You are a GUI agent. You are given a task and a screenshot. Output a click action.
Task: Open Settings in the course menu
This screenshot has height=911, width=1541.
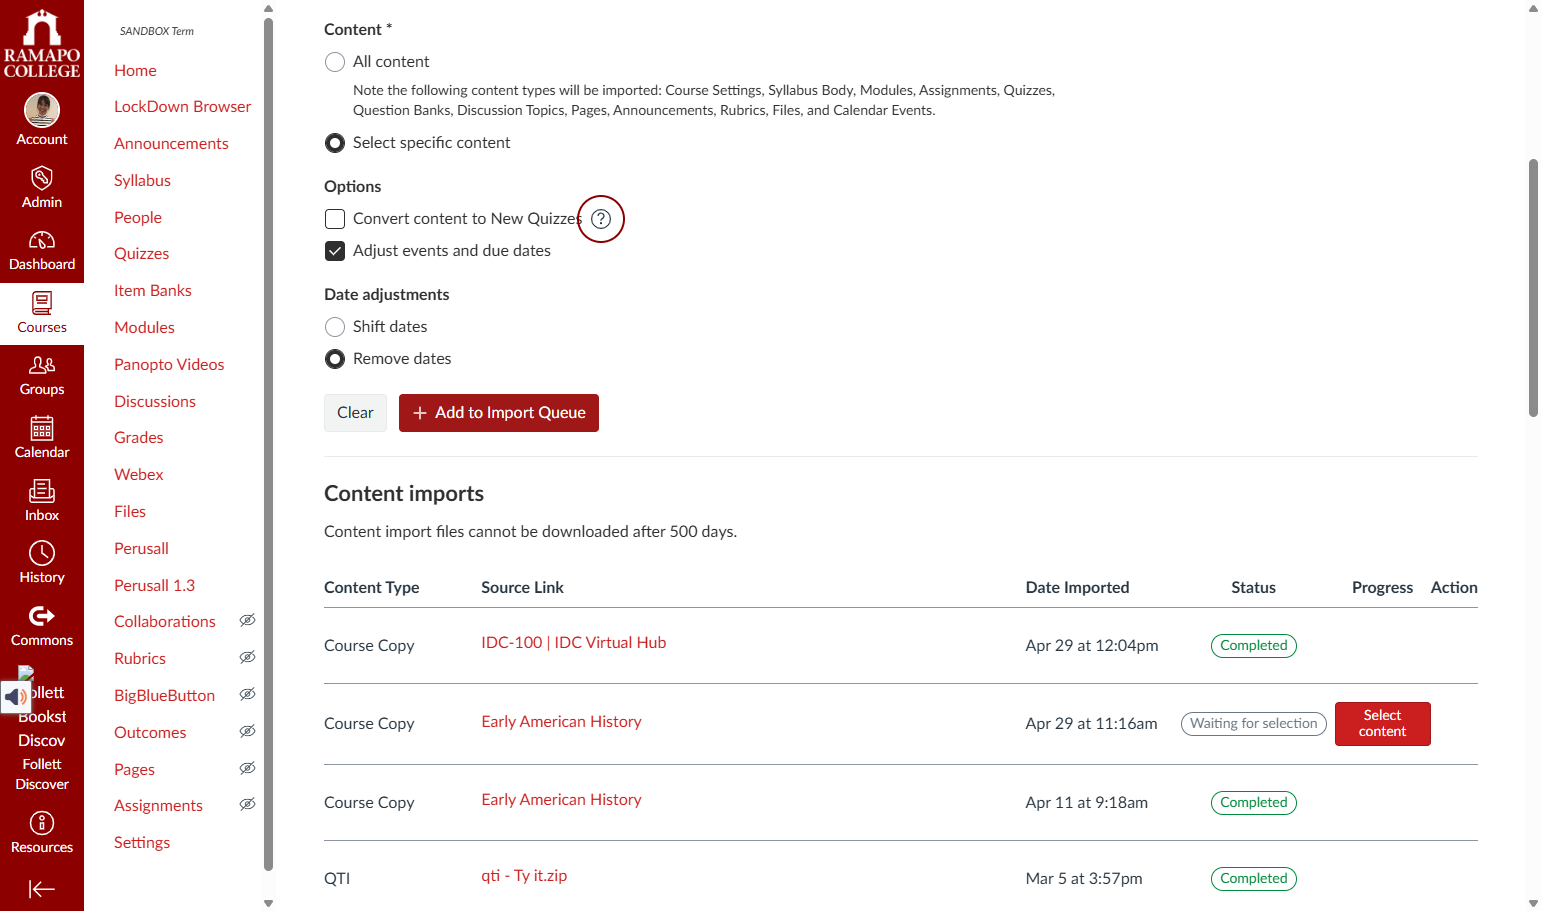pyautogui.click(x=142, y=842)
